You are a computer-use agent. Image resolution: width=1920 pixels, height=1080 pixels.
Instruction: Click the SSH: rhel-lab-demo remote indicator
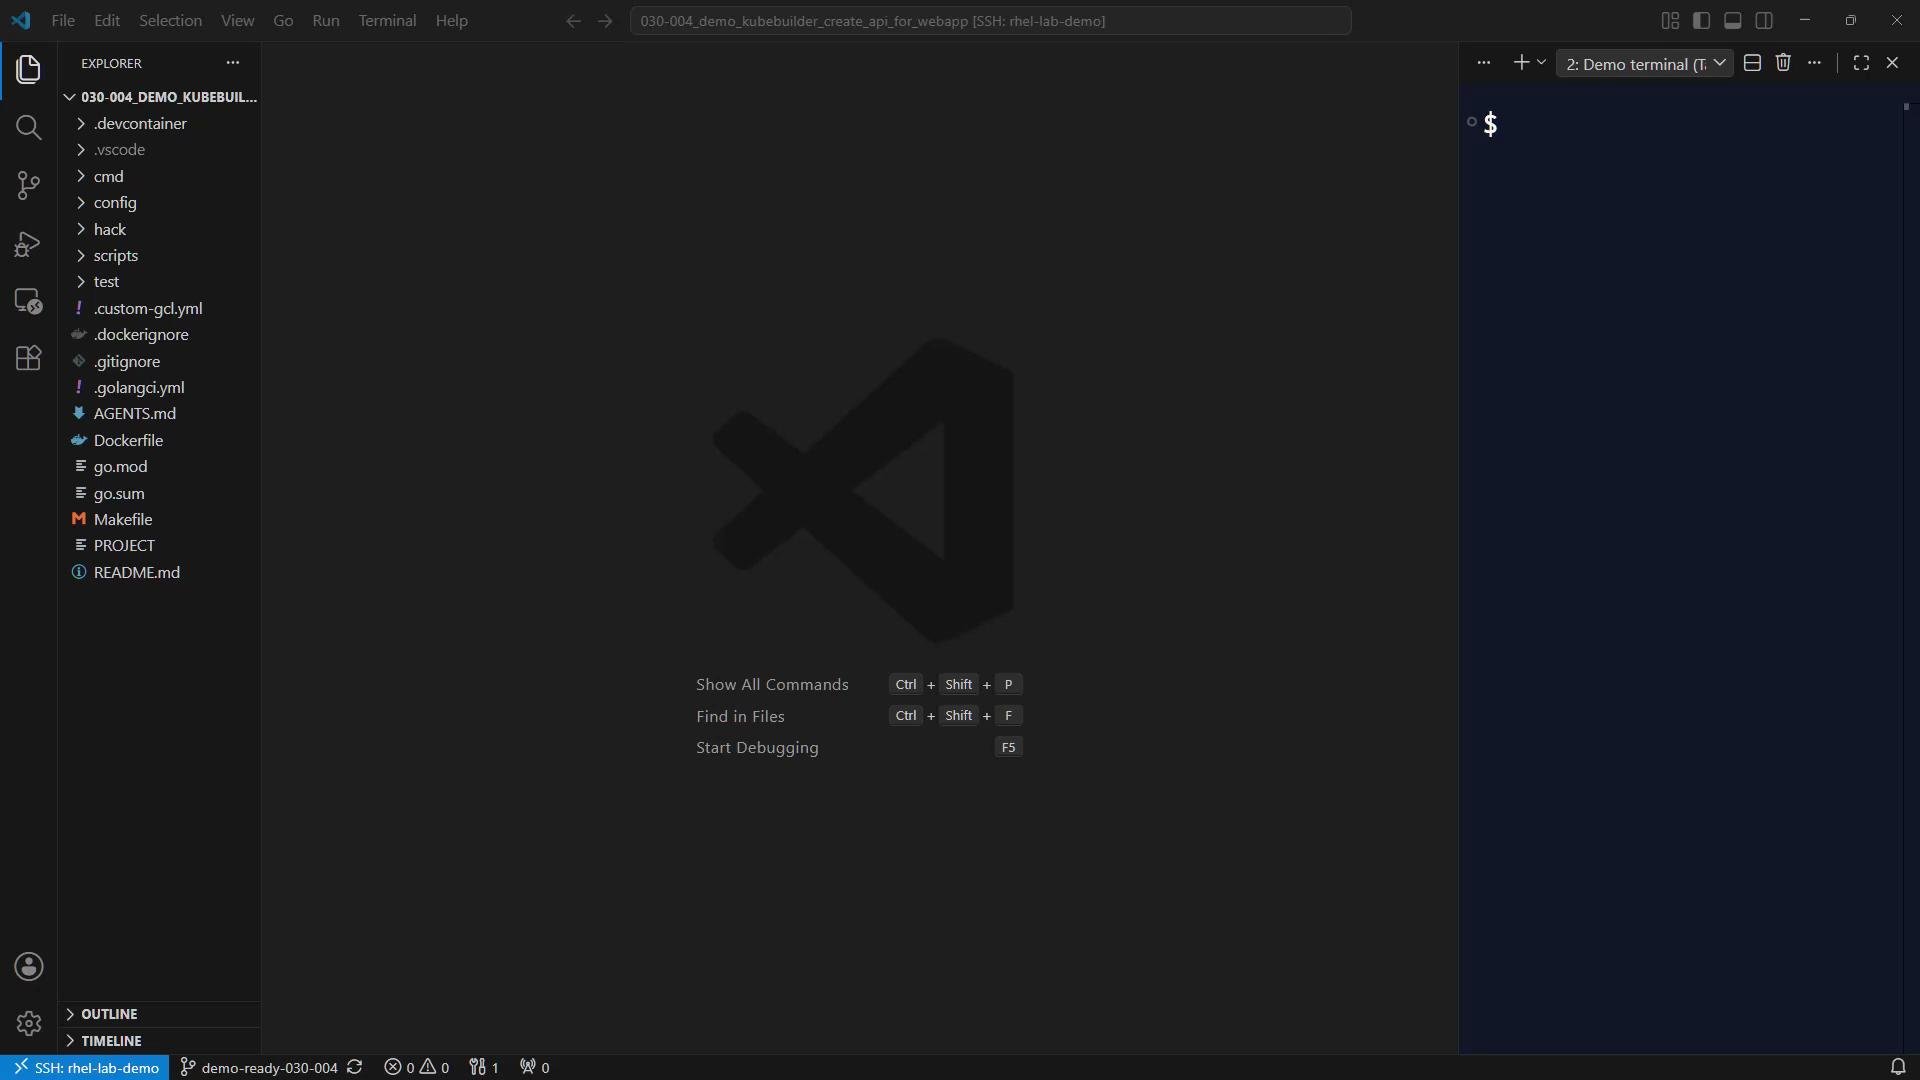85,1067
